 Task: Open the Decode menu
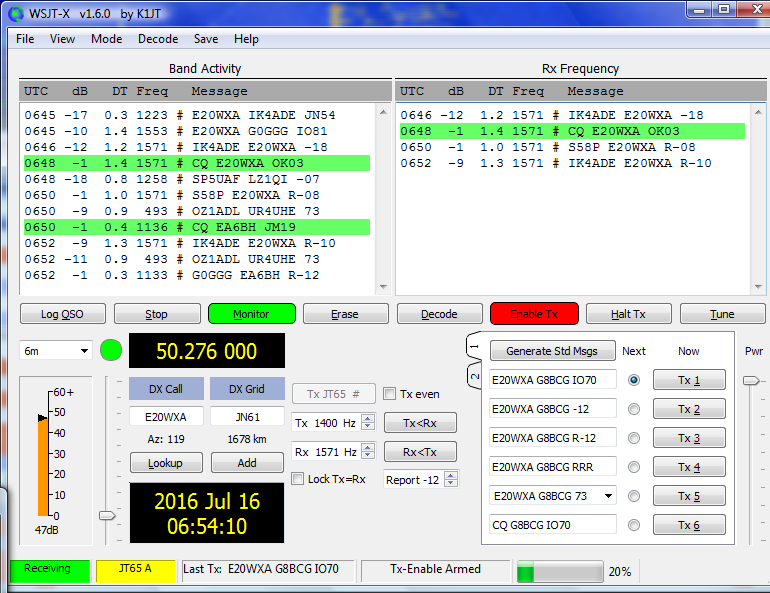pos(158,39)
